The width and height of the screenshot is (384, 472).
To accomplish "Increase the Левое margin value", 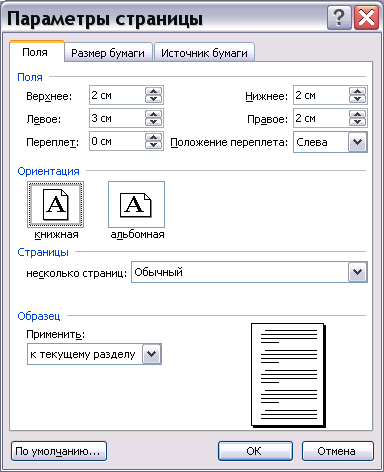I will coord(153,114).
